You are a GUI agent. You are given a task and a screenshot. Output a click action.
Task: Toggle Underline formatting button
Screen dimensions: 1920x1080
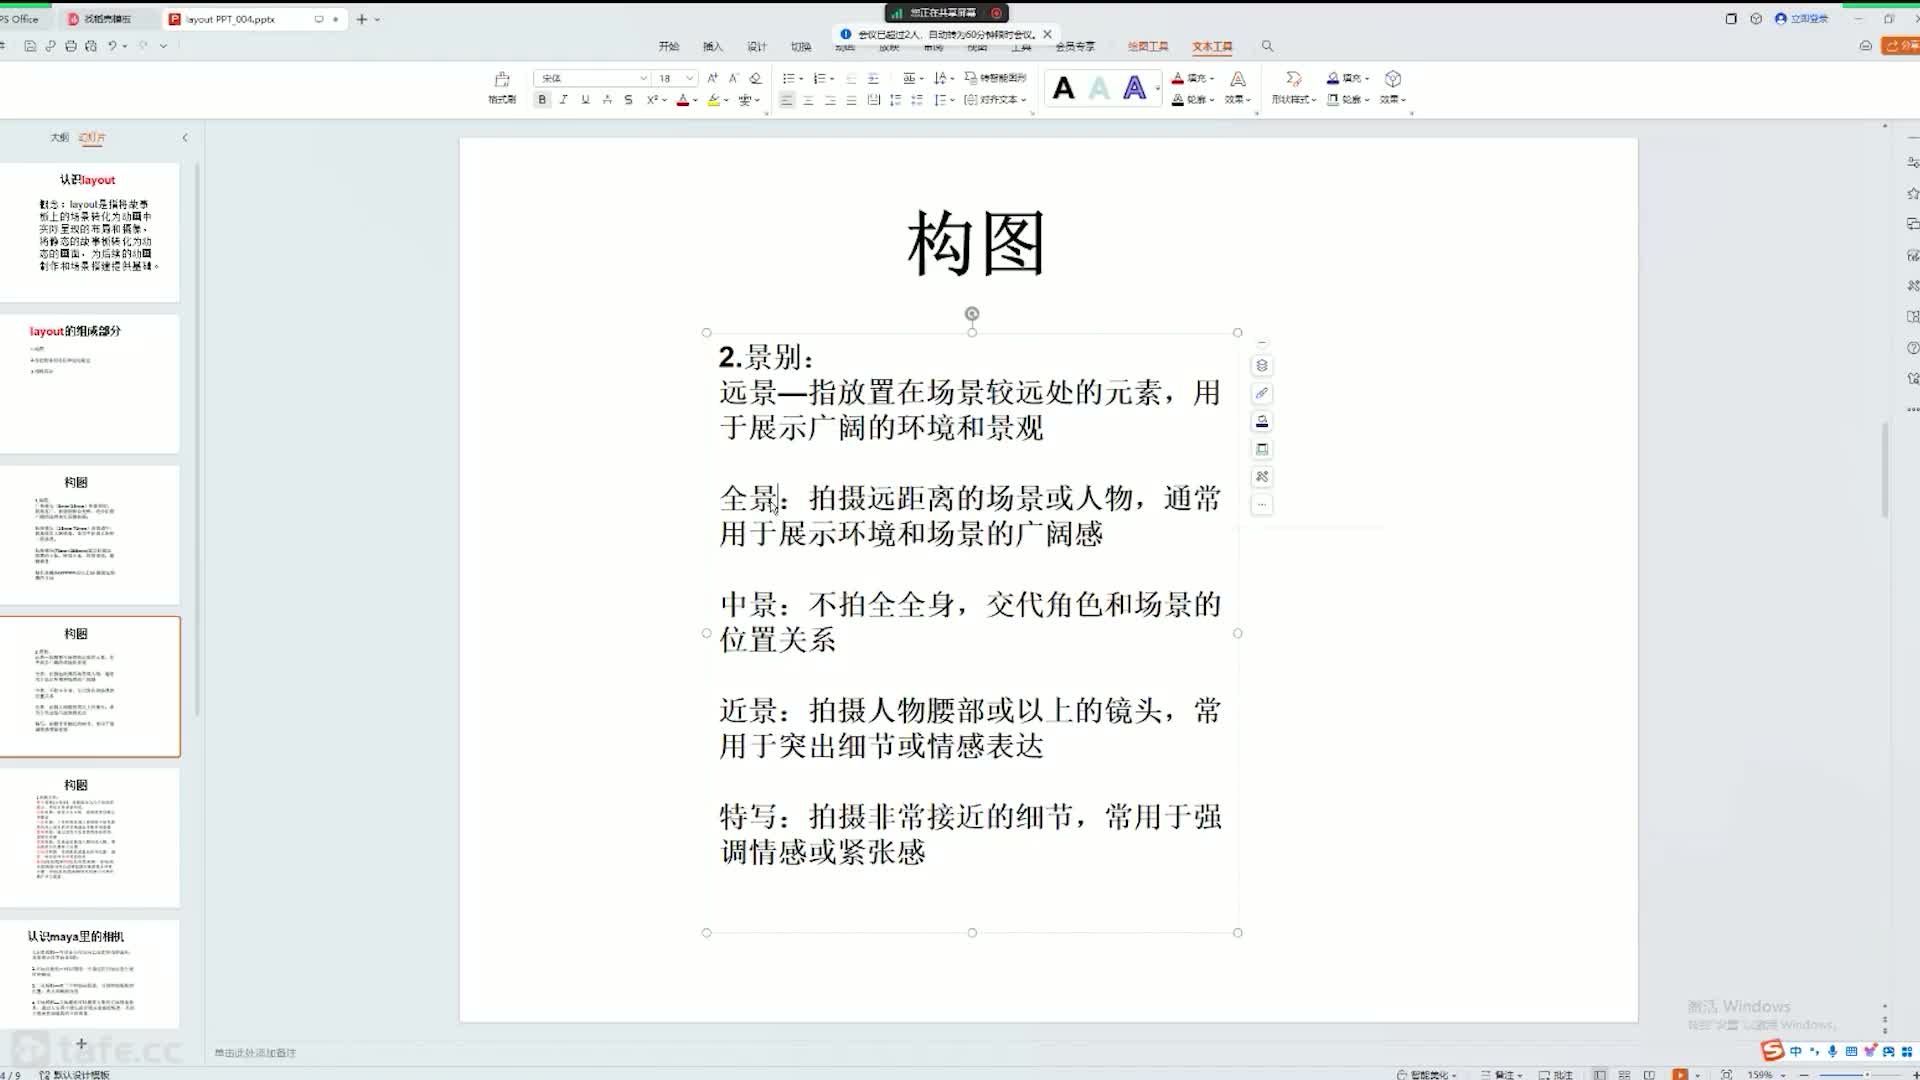pyautogui.click(x=585, y=100)
